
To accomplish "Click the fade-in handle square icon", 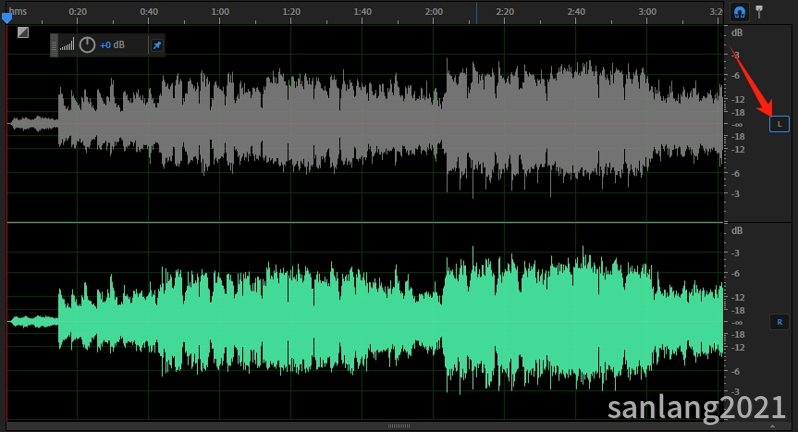I will point(23,32).
